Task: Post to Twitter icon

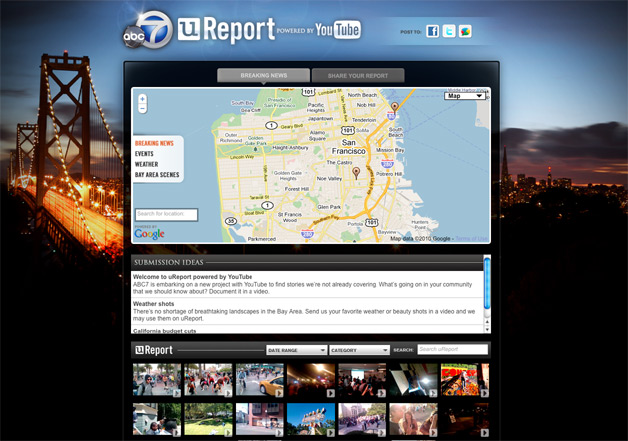Action: 449,31
